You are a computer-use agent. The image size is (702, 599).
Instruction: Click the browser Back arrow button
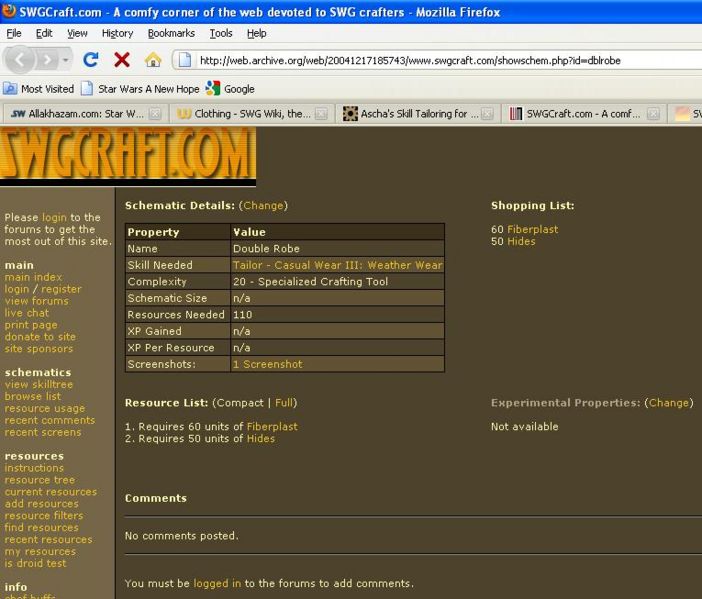20,60
